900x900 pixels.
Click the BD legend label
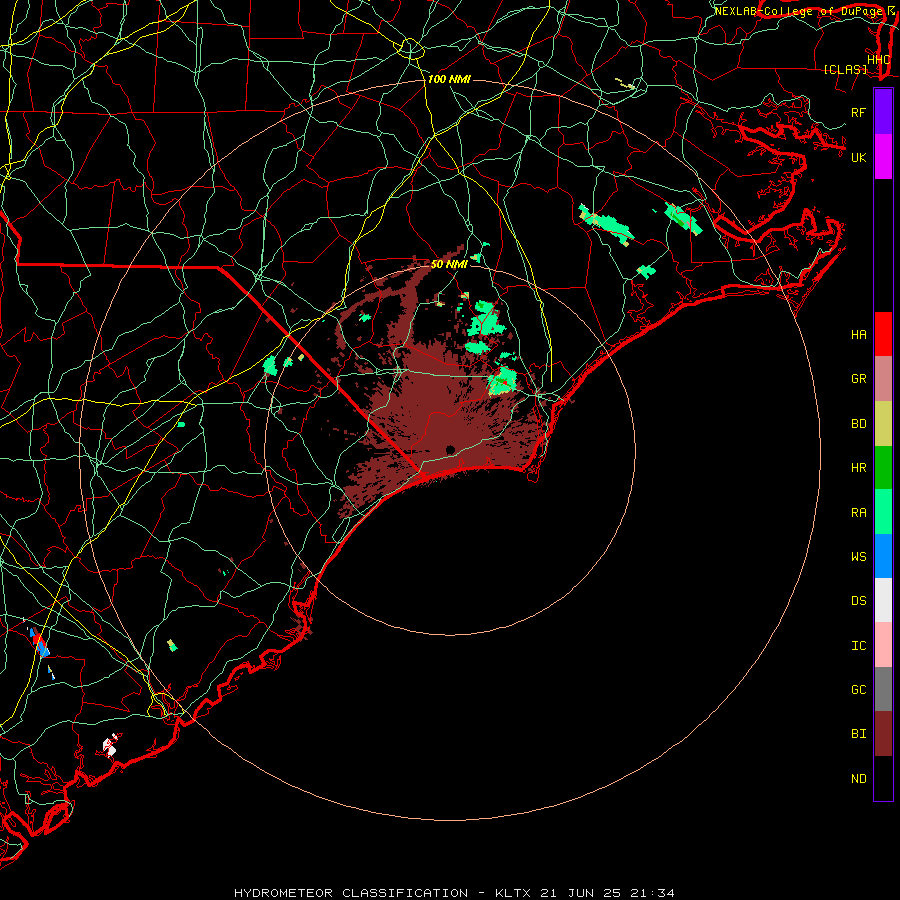(858, 424)
